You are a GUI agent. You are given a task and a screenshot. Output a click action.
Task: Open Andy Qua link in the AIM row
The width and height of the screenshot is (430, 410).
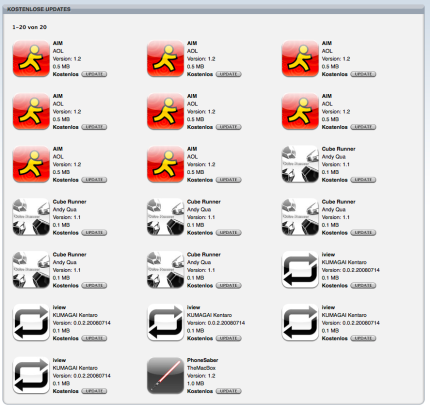[333, 157]
